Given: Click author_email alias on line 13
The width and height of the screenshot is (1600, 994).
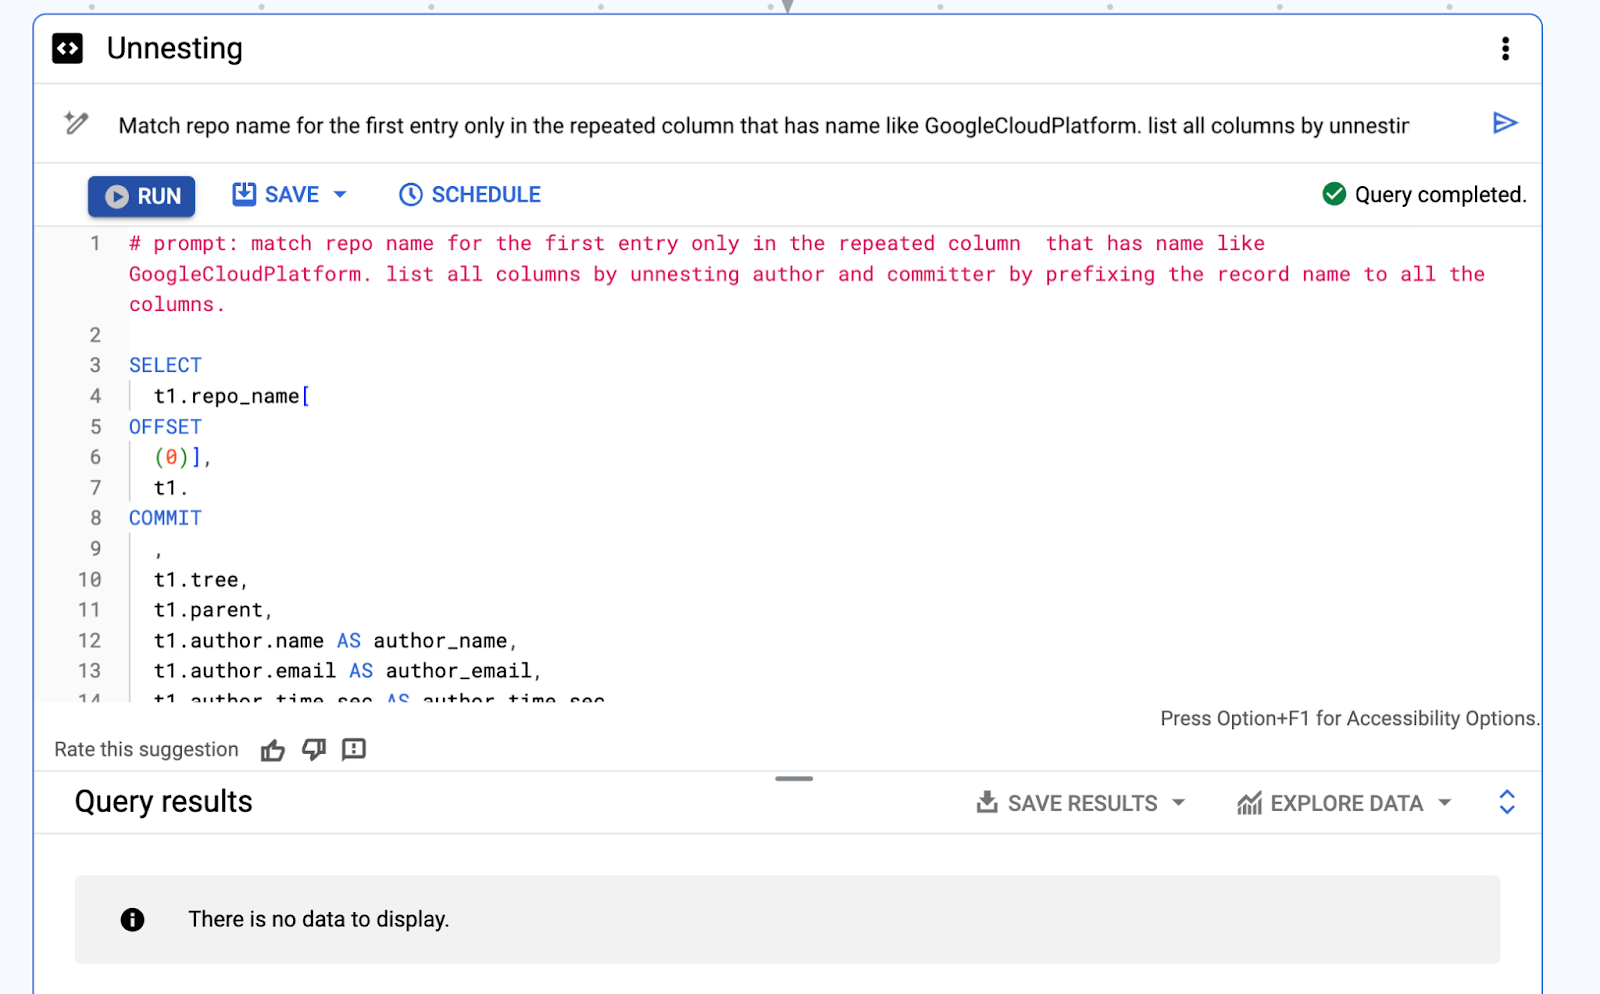Looking at the screenshot, I should (x=459, y=671).
